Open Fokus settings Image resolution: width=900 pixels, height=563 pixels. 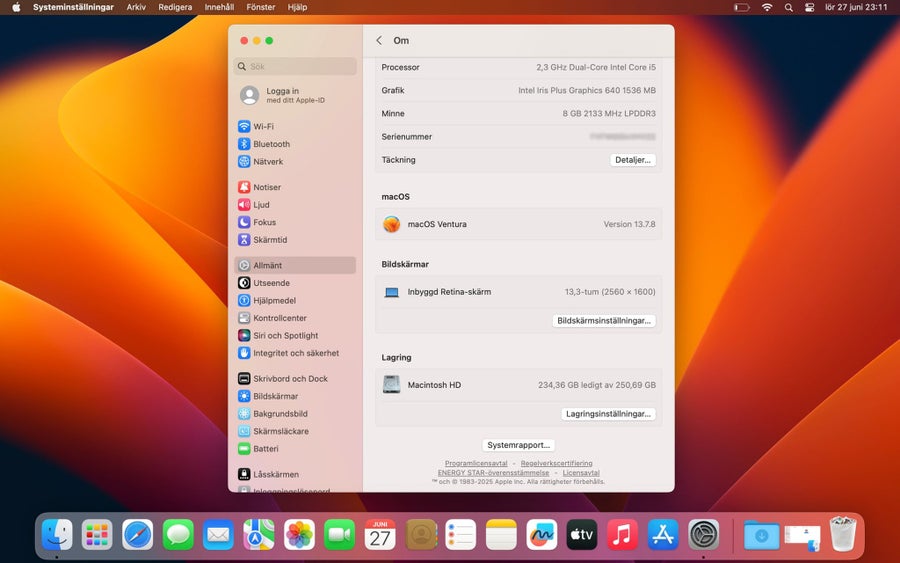[295, 222]
